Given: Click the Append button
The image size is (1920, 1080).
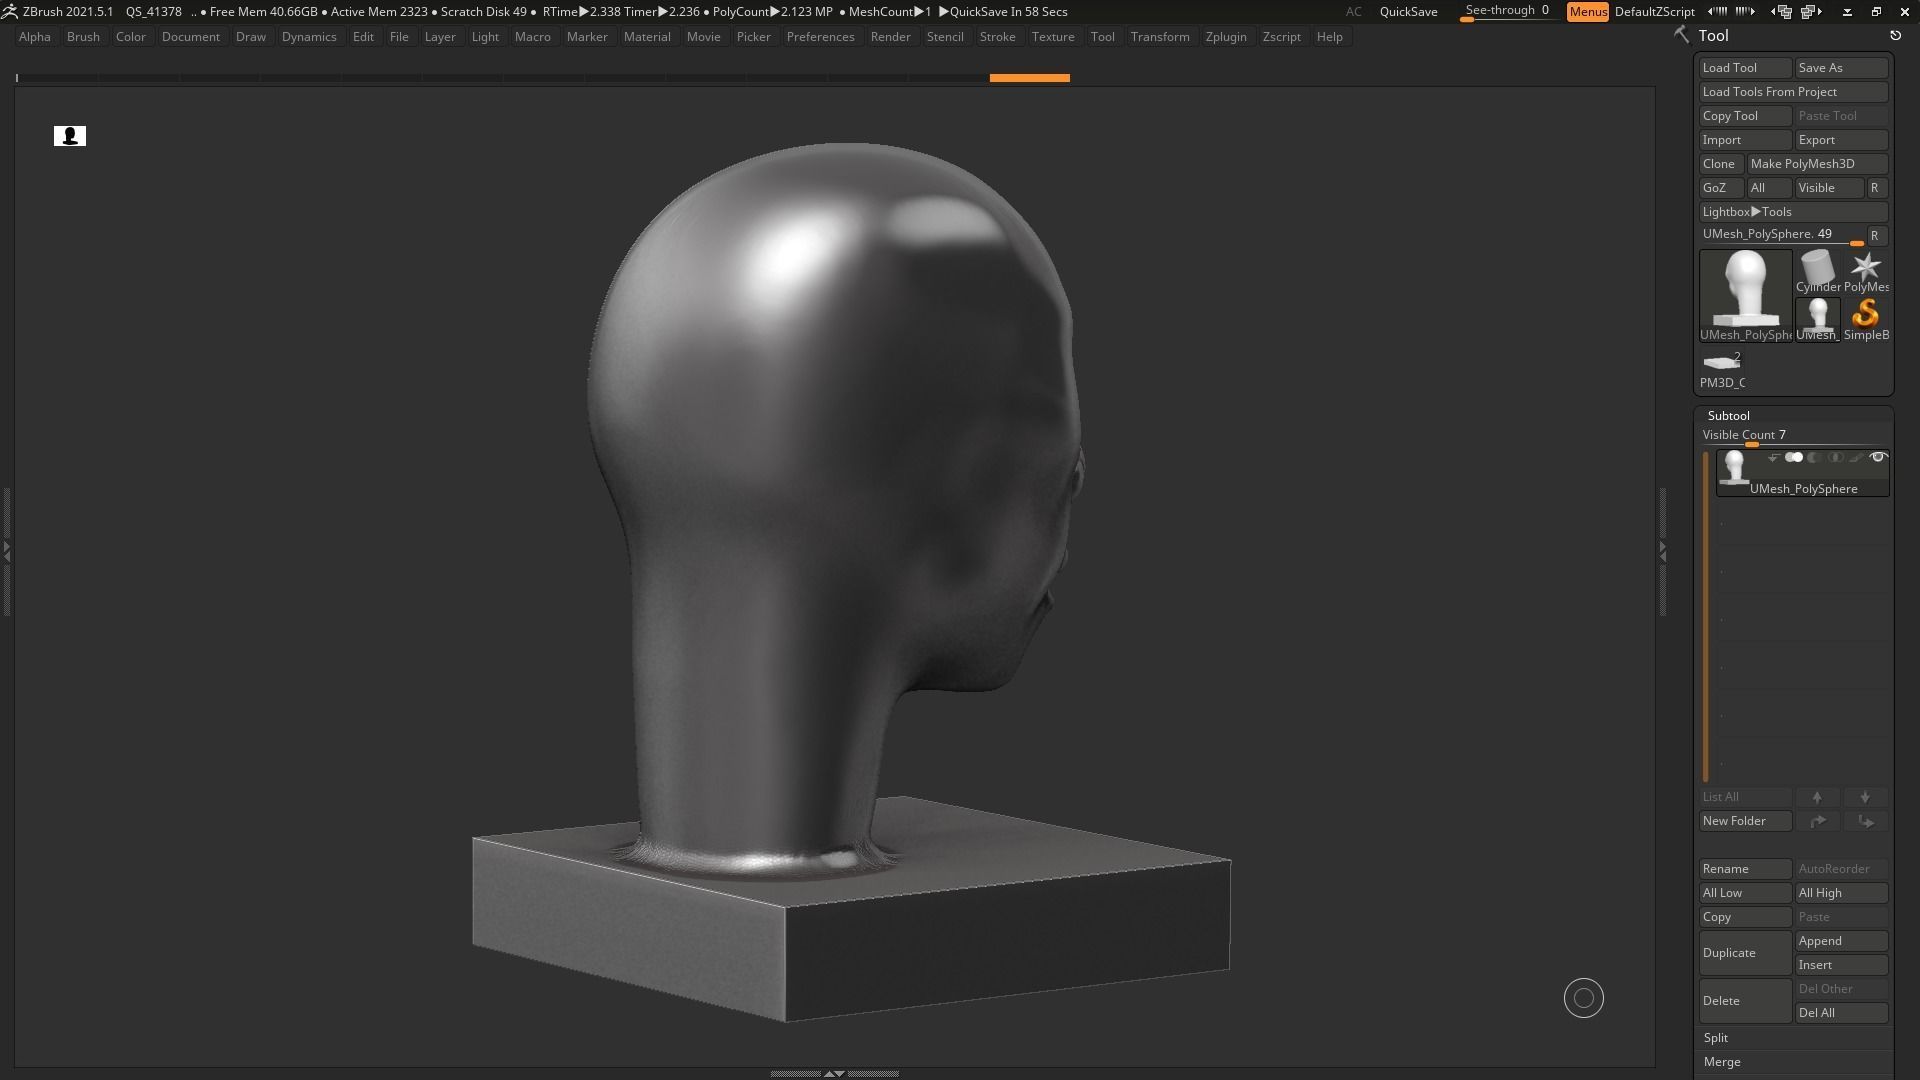Looking at the screenshot, I should click(1842, 941).
